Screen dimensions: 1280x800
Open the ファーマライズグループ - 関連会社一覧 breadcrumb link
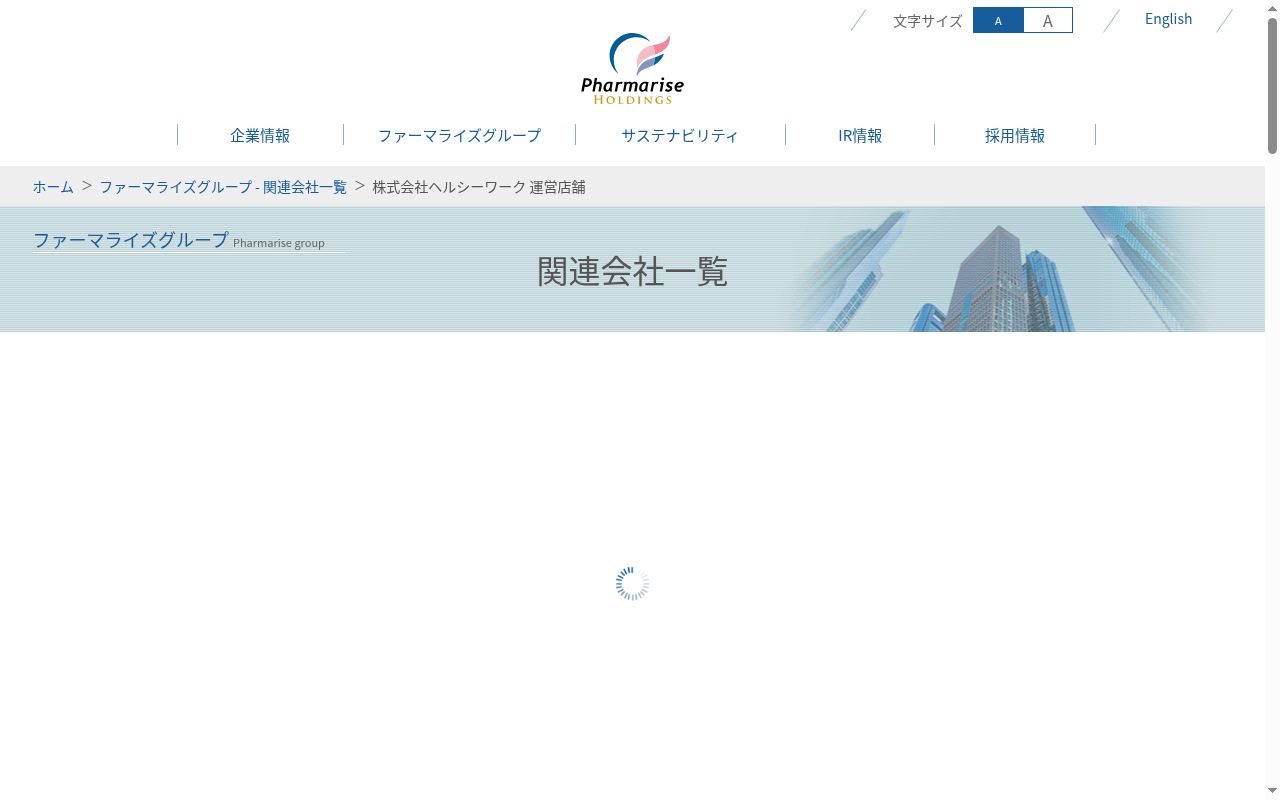tap(223, 187)
